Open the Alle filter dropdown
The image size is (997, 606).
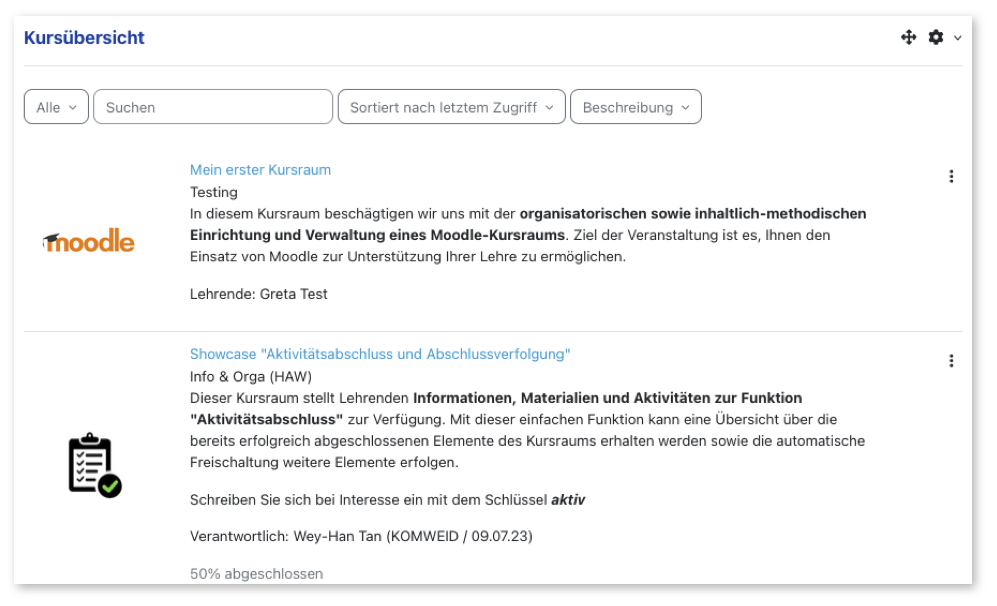(56, 107)
